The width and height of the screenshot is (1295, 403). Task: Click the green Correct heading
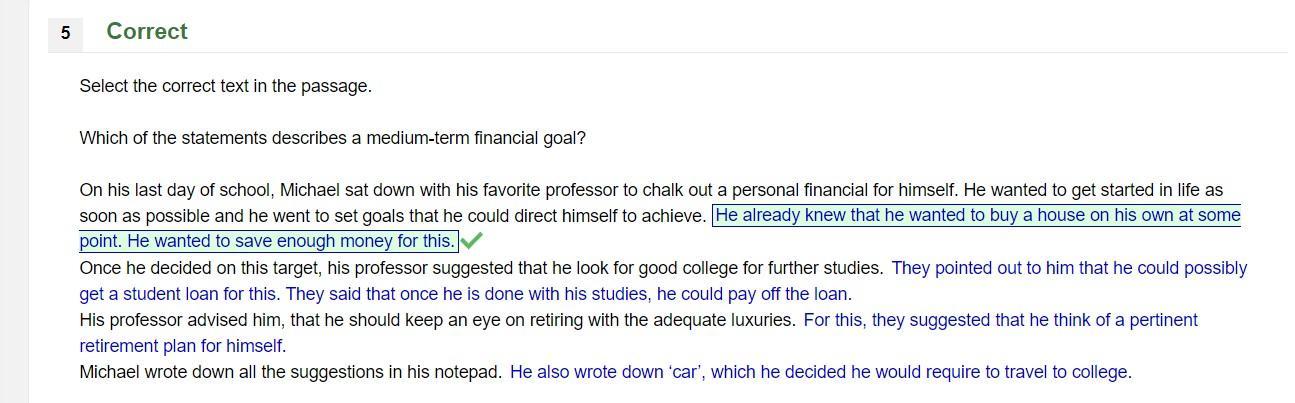[147, 31]
